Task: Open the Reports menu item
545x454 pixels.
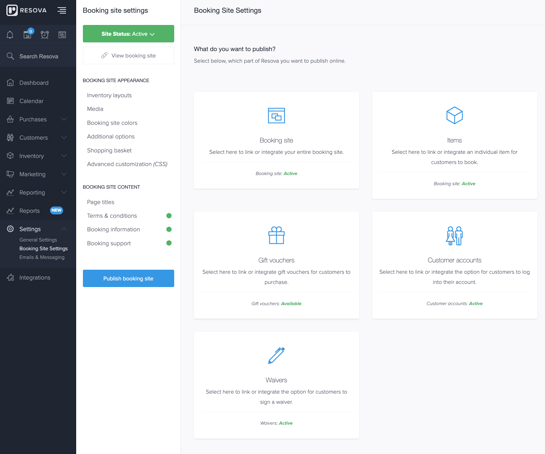Action: (x=30, y=211)
